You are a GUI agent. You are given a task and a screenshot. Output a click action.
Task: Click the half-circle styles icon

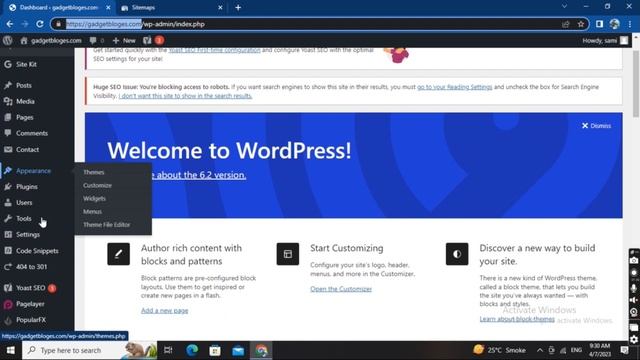[457, 254]
